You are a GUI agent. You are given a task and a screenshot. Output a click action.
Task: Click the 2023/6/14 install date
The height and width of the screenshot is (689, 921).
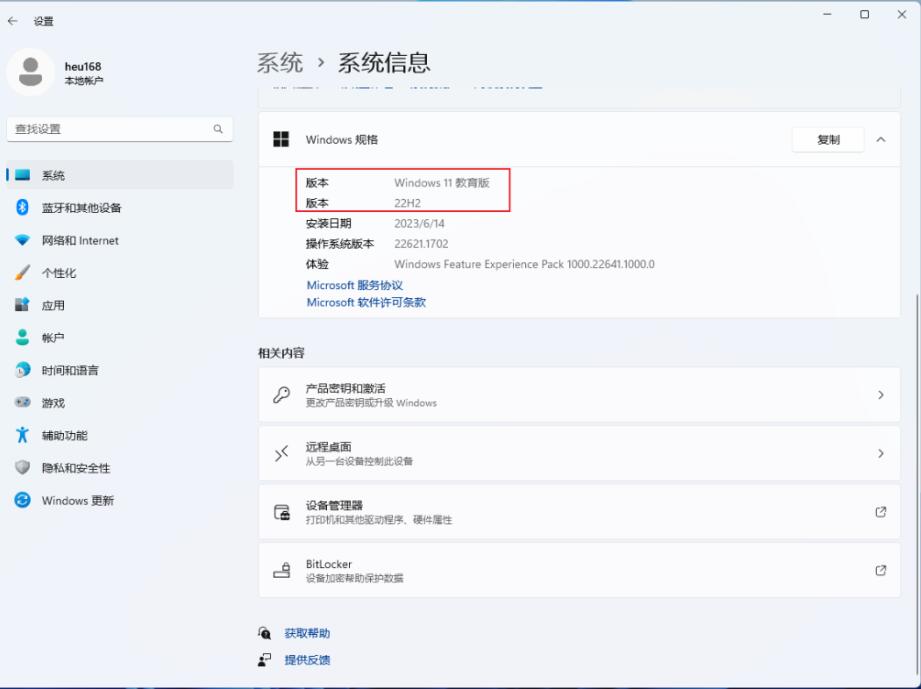[x=419, y=223]
